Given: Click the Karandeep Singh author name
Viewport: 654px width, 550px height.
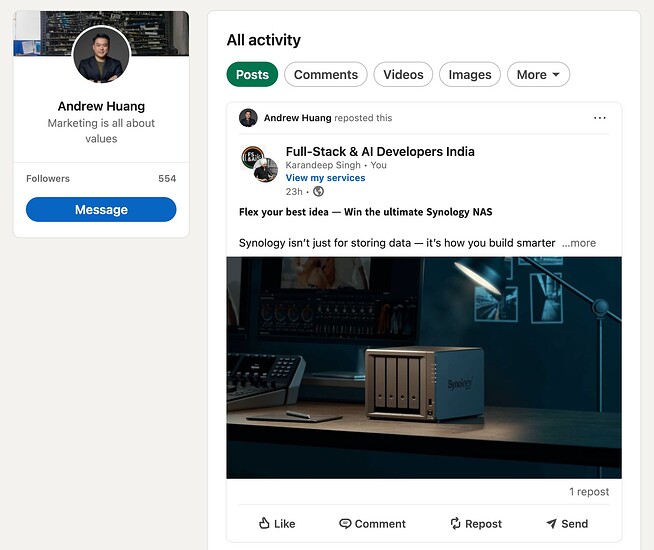Looking at the screenshot, I should pos(323,165).
